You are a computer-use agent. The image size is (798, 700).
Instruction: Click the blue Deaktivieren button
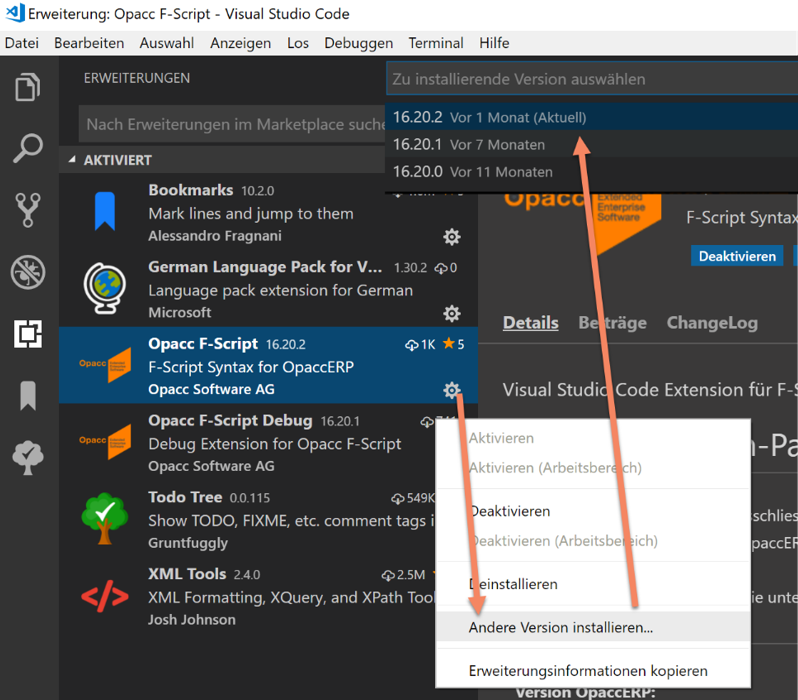tap(737, 256)
